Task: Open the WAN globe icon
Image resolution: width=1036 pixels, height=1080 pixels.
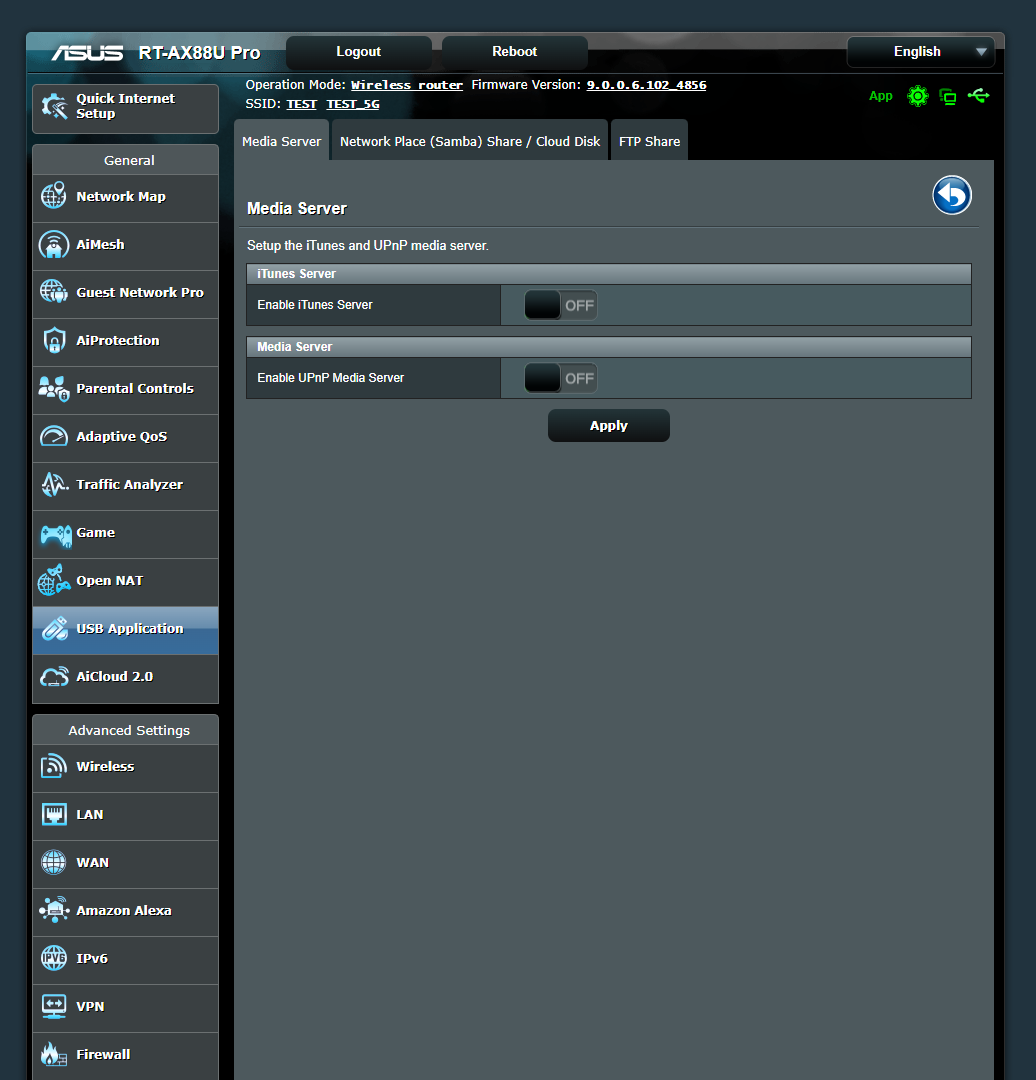Action: 54,862
